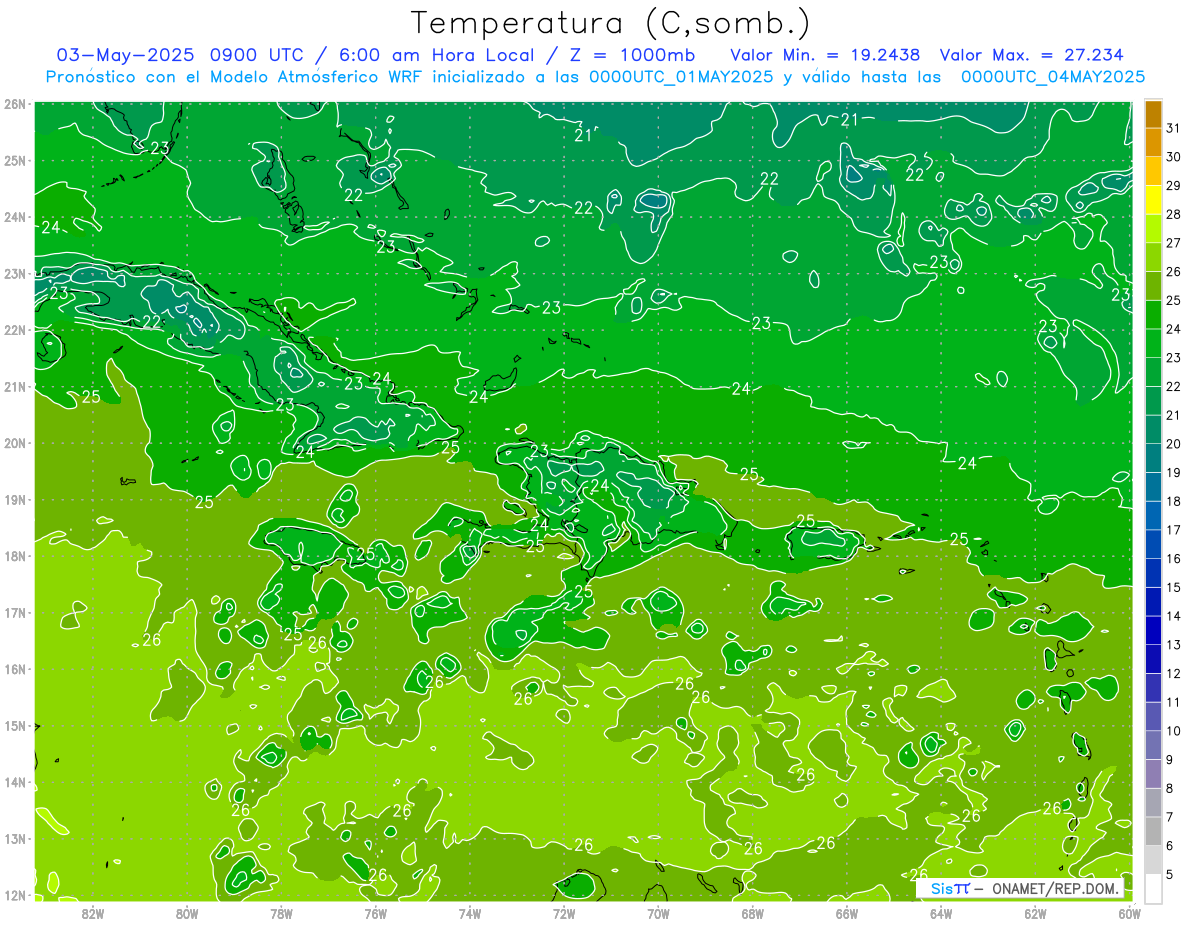The width and height of the screenshot is (1200, 927).
Task: Pick the blue legend color between 16 and 17
Action: tap(1153, 545)
